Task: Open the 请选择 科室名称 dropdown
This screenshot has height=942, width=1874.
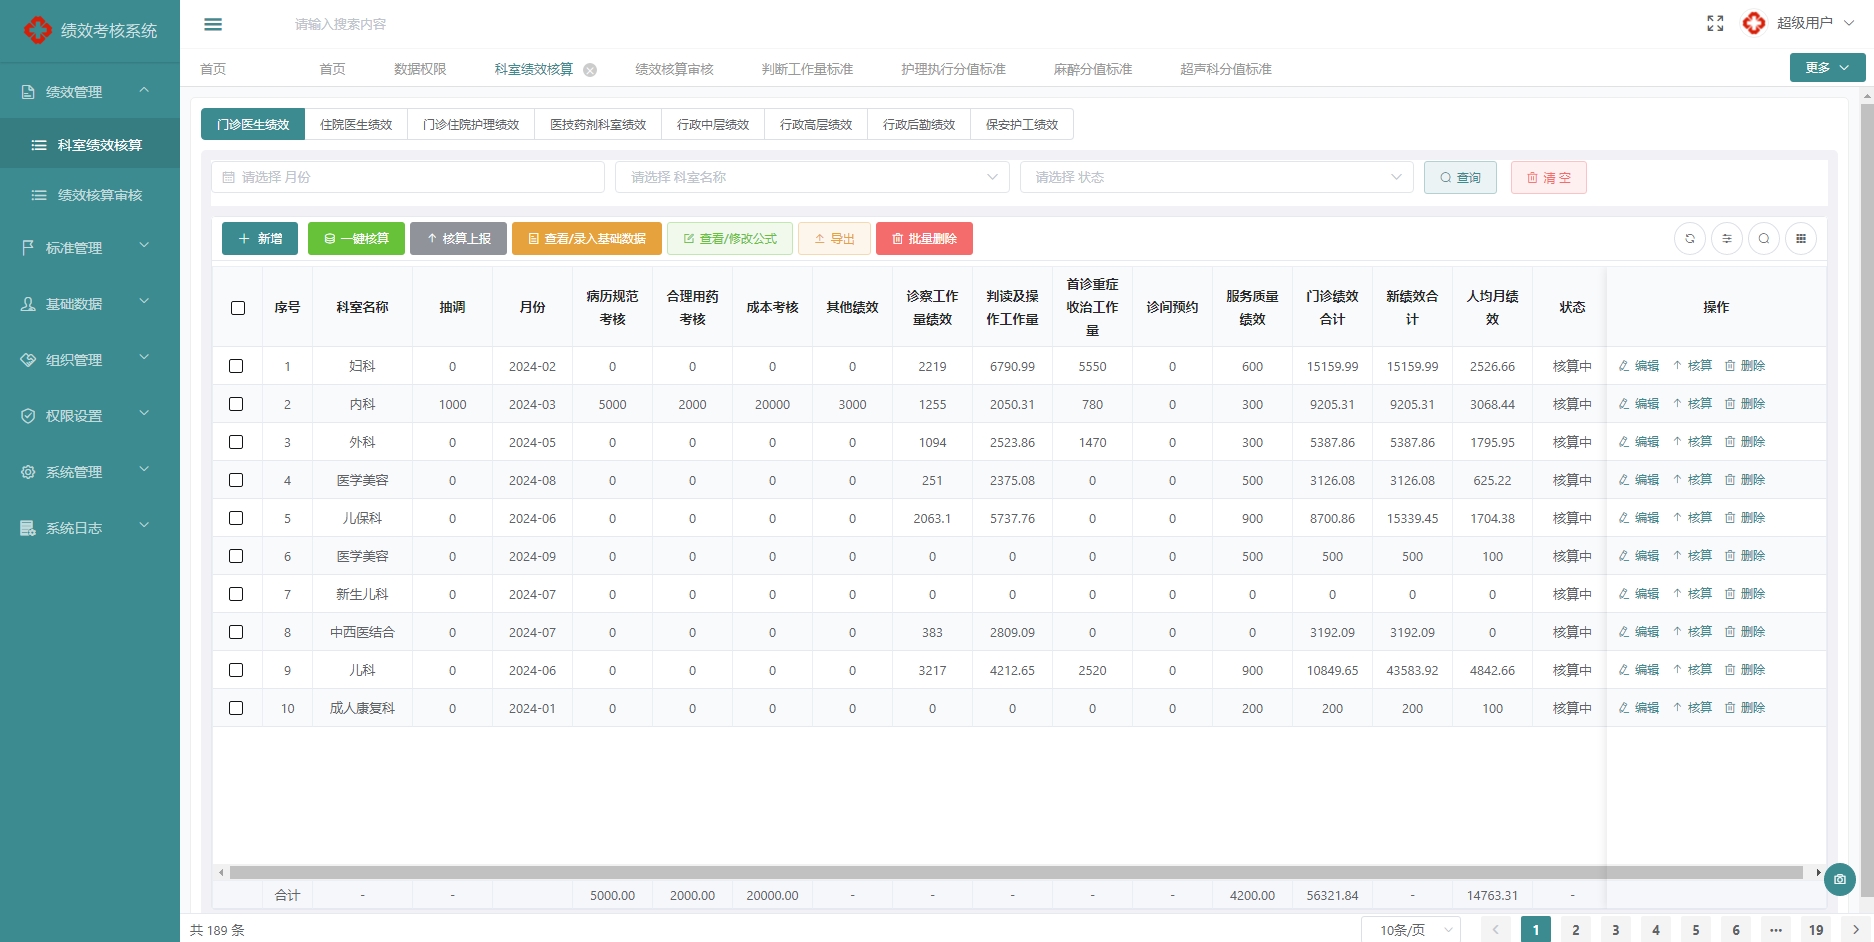Action: 812,177
